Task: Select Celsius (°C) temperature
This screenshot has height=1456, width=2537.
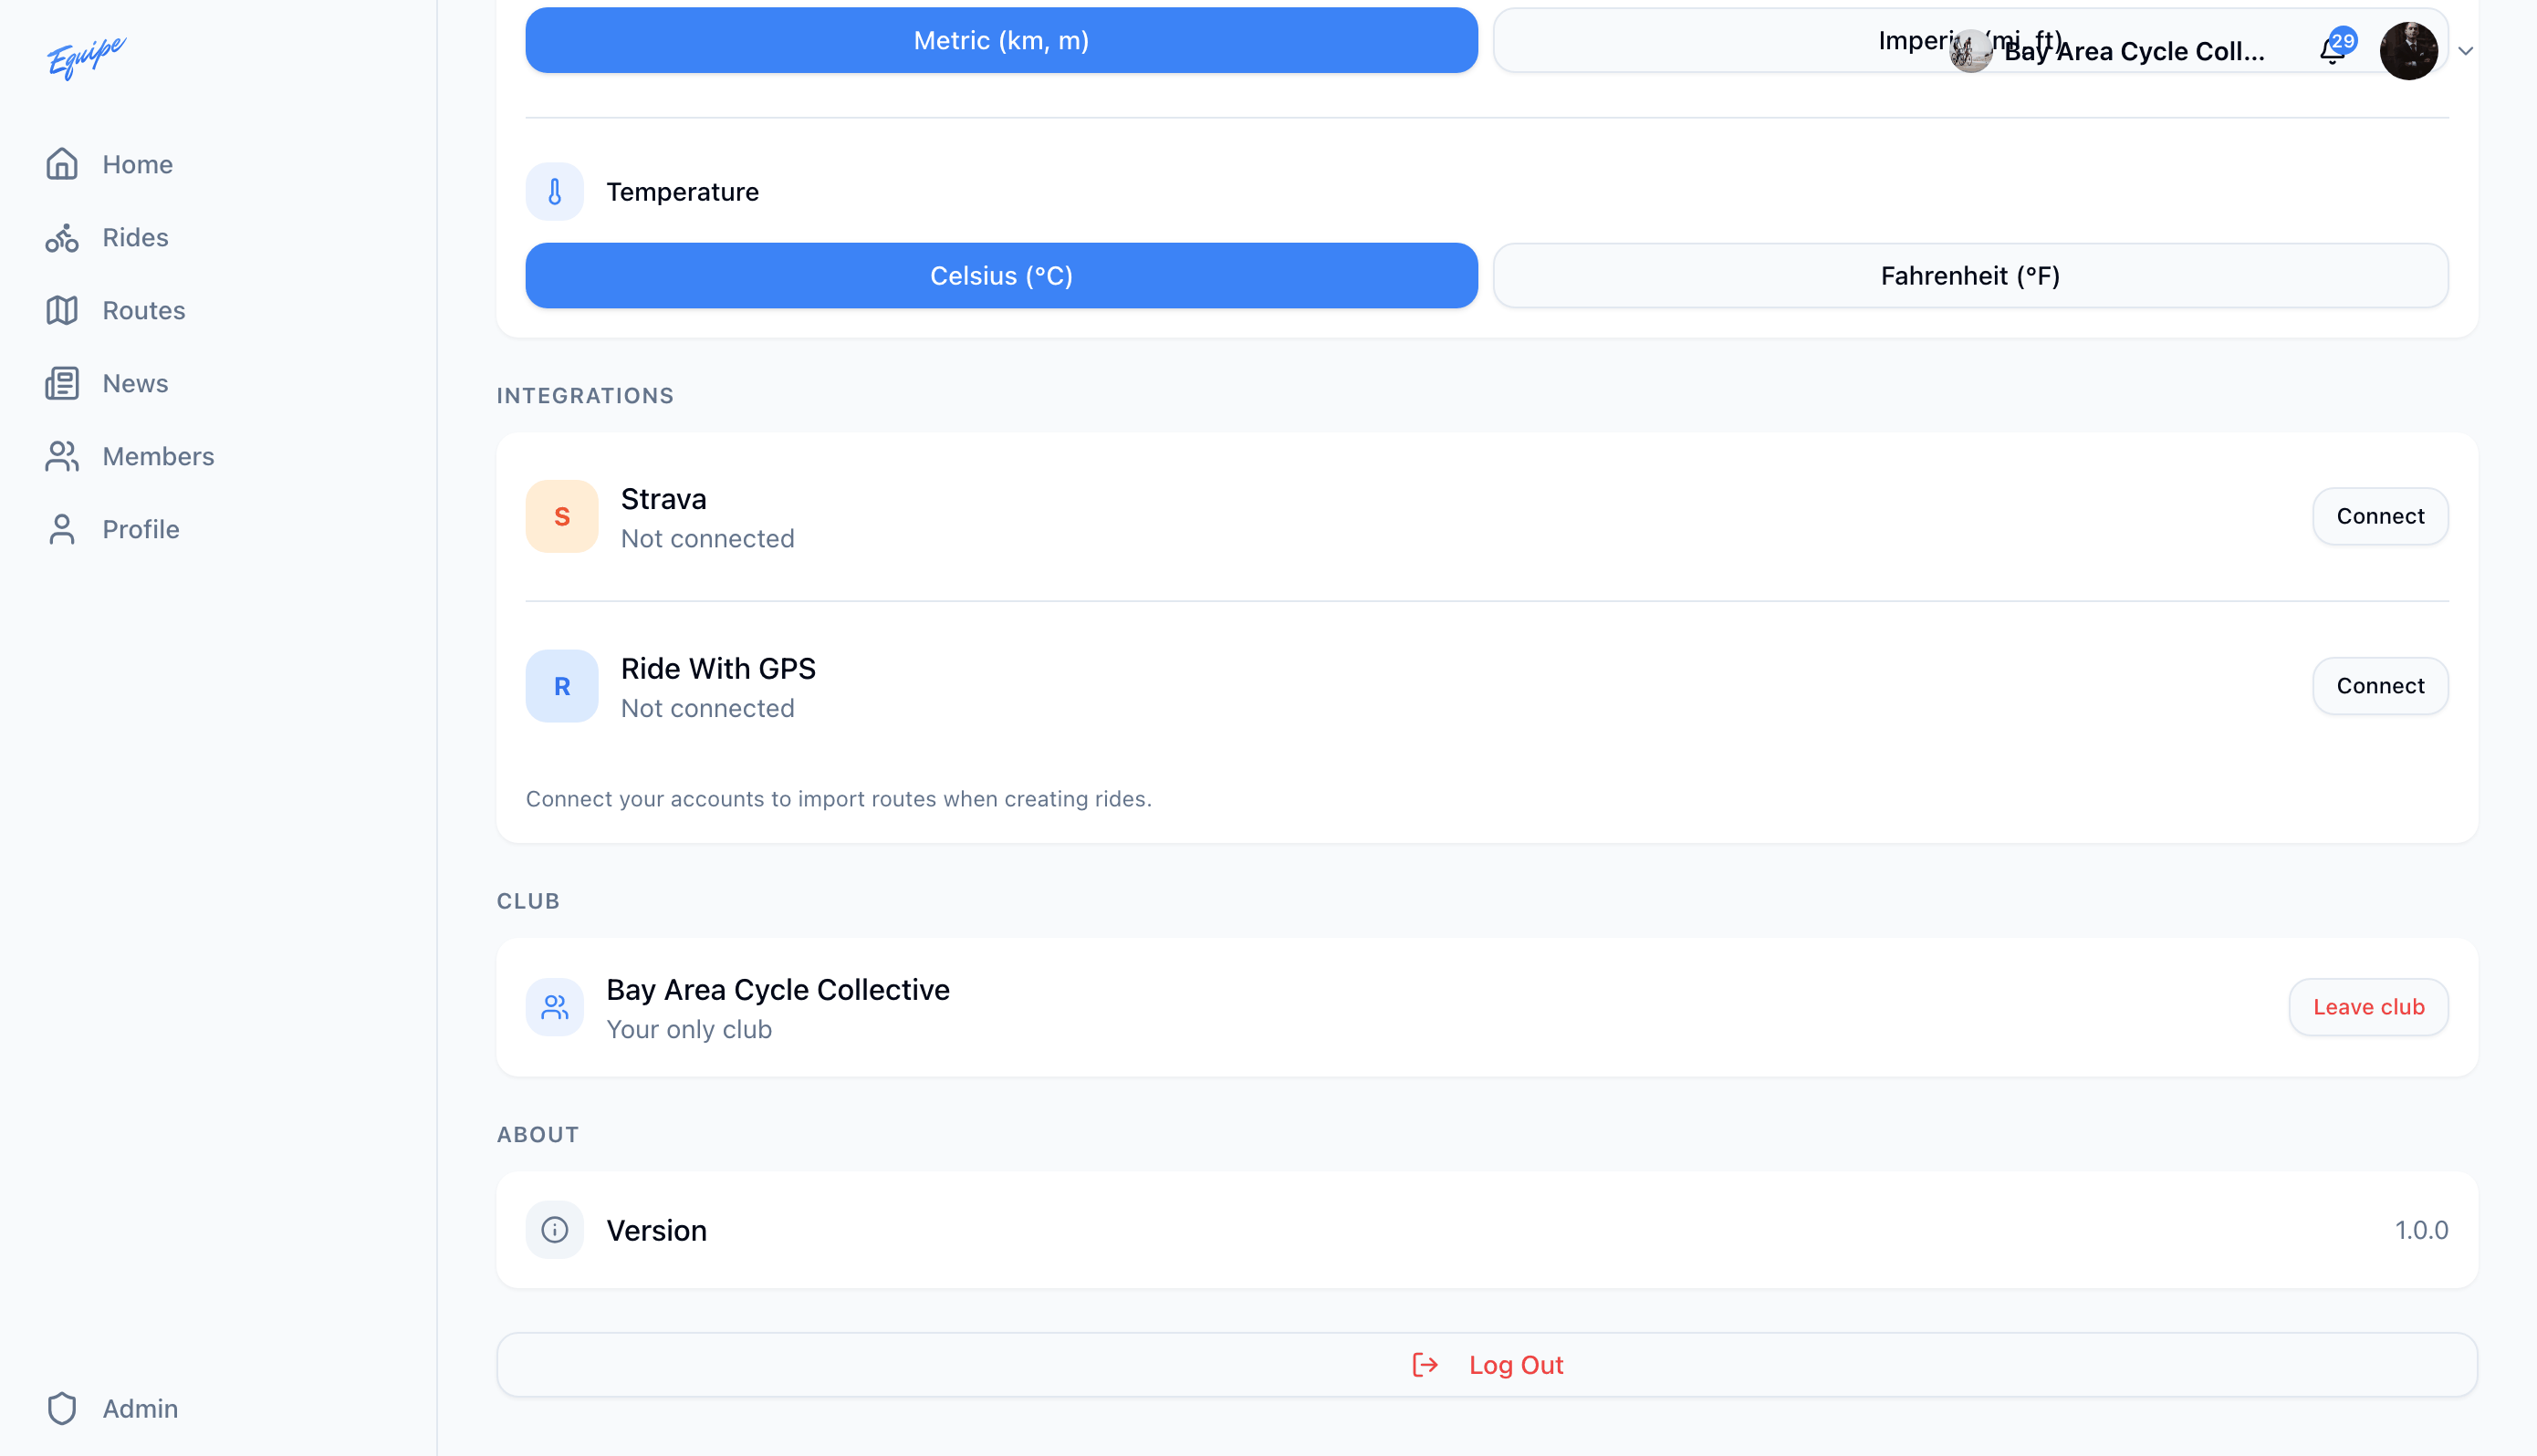Action: coord(1001,275)
